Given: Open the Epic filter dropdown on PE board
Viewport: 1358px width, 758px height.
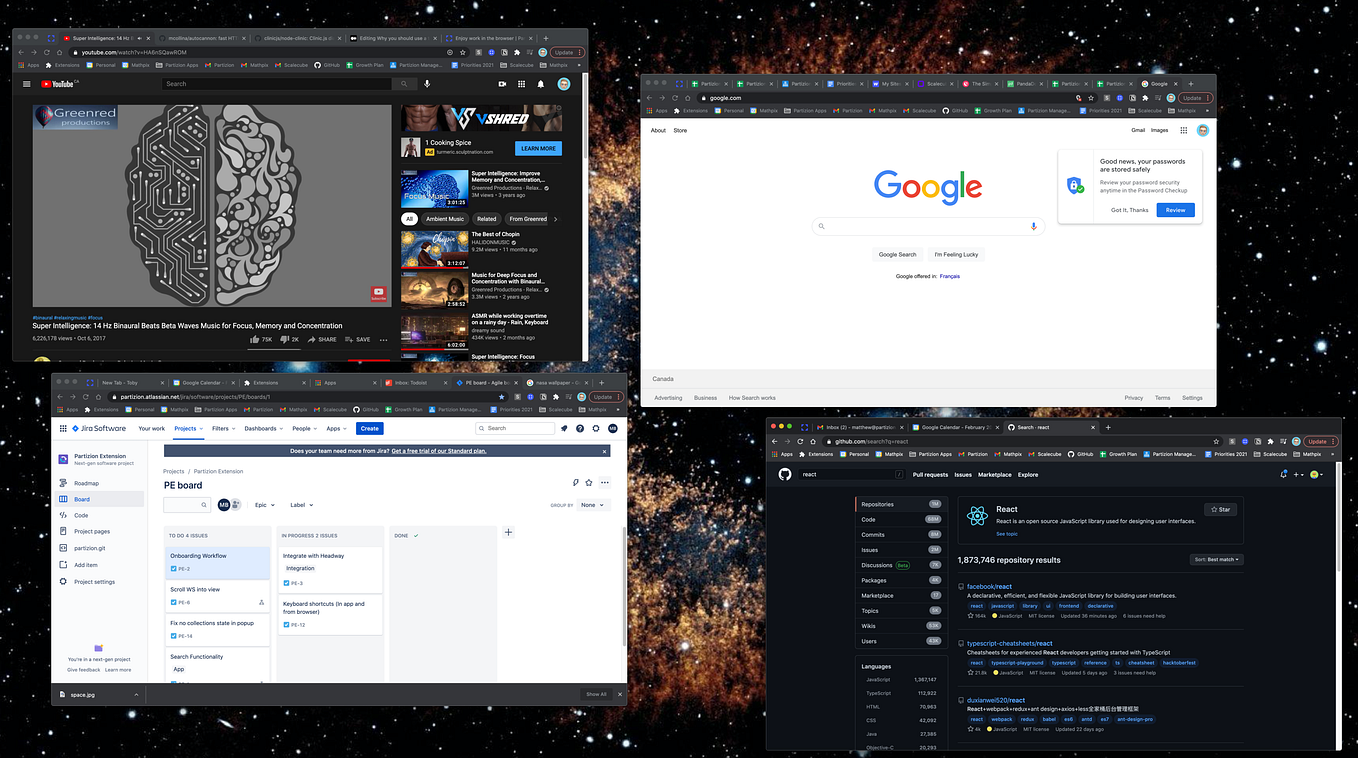Looking at the screenshot, I should pos(263,505).
